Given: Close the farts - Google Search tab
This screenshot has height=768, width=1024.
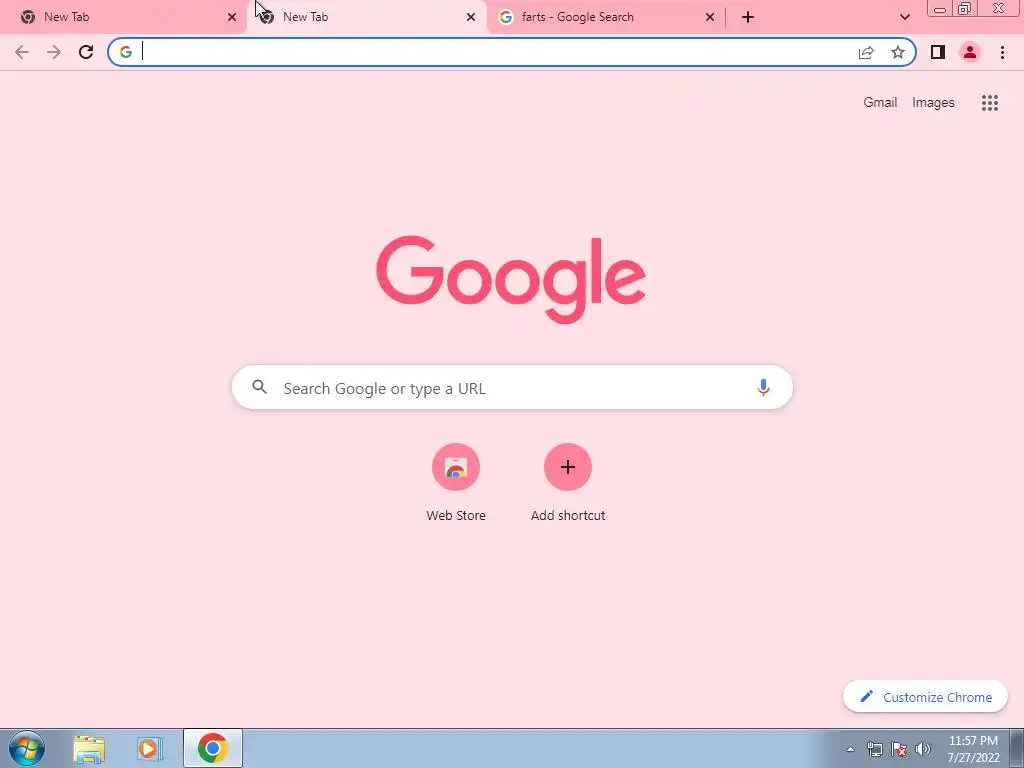Looking at the screenshot, I should point(710,17).
